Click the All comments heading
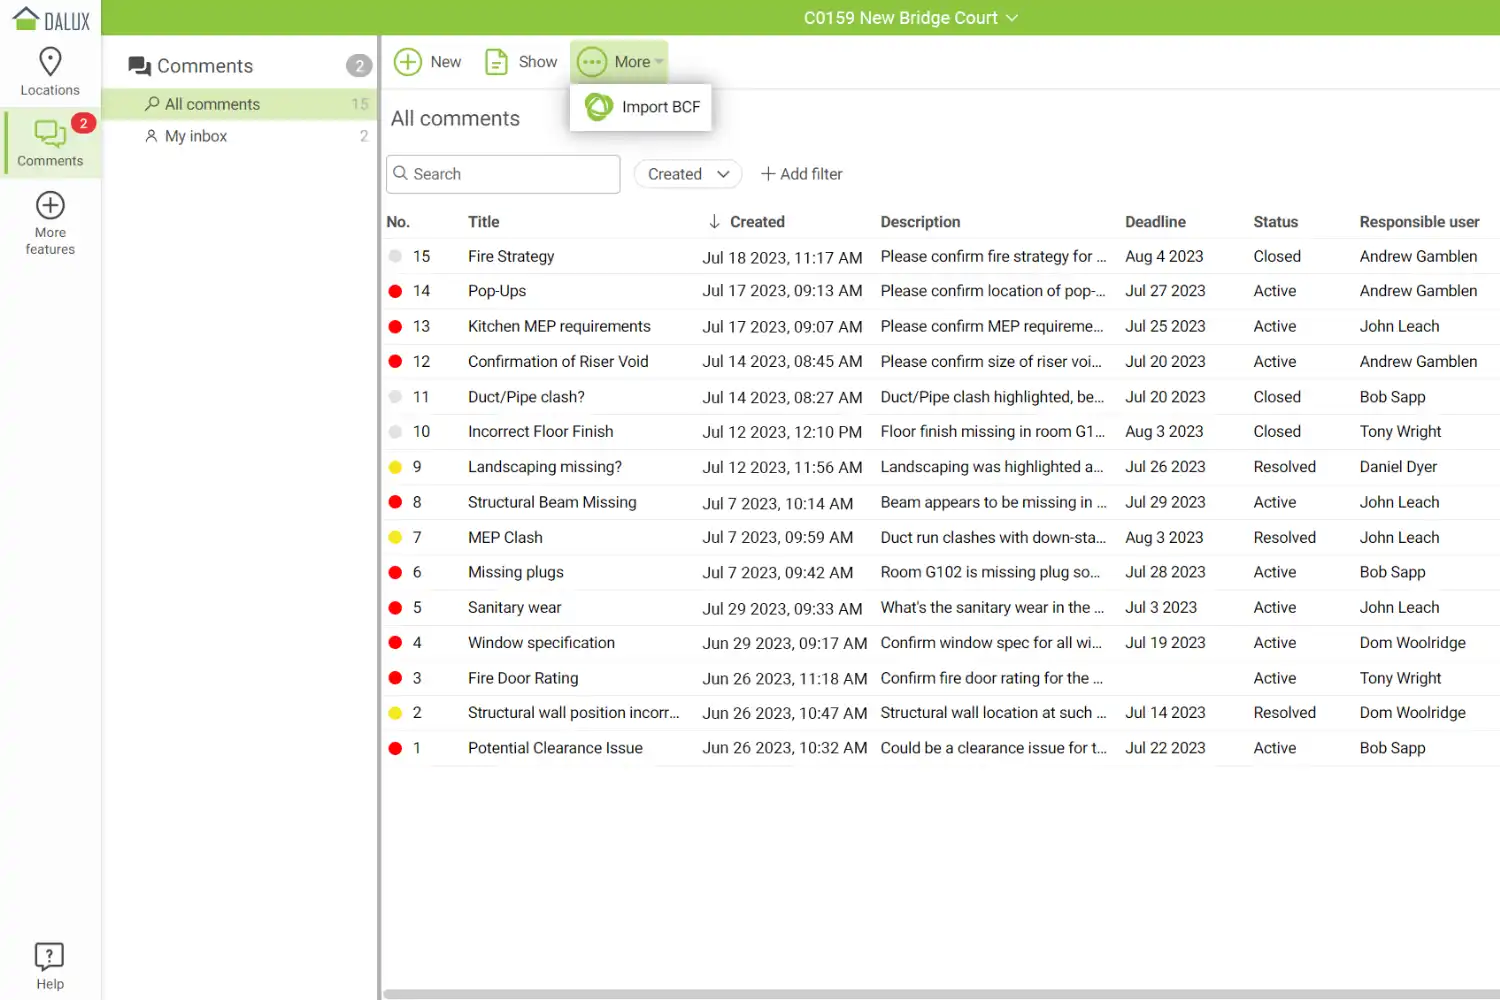The width and height of the screenshot is (1500, 1000). pyautogui.click(x=455, y=119)
